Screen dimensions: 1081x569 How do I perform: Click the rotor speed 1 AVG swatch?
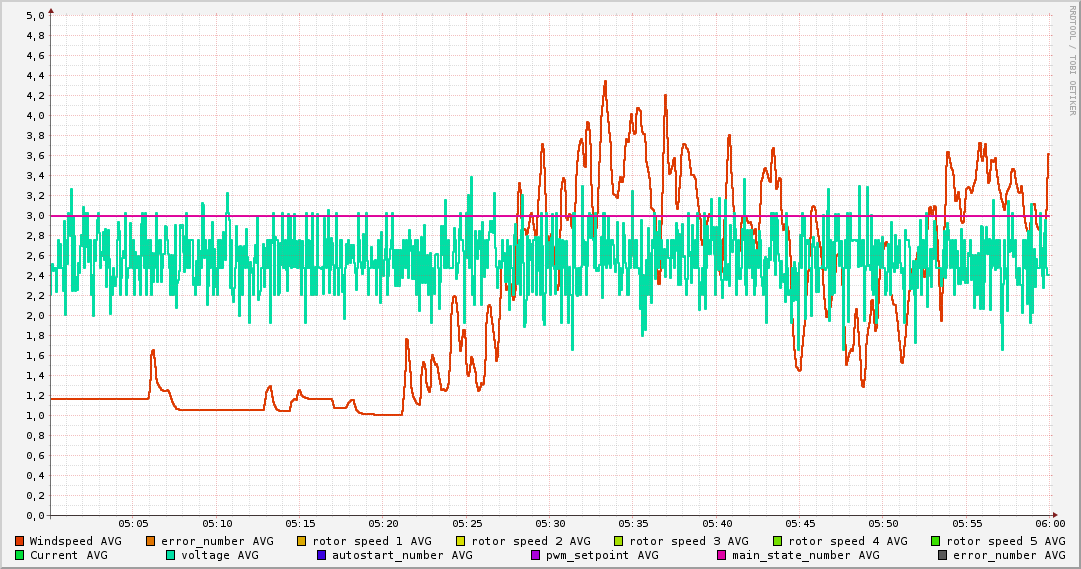pos(302,541)
